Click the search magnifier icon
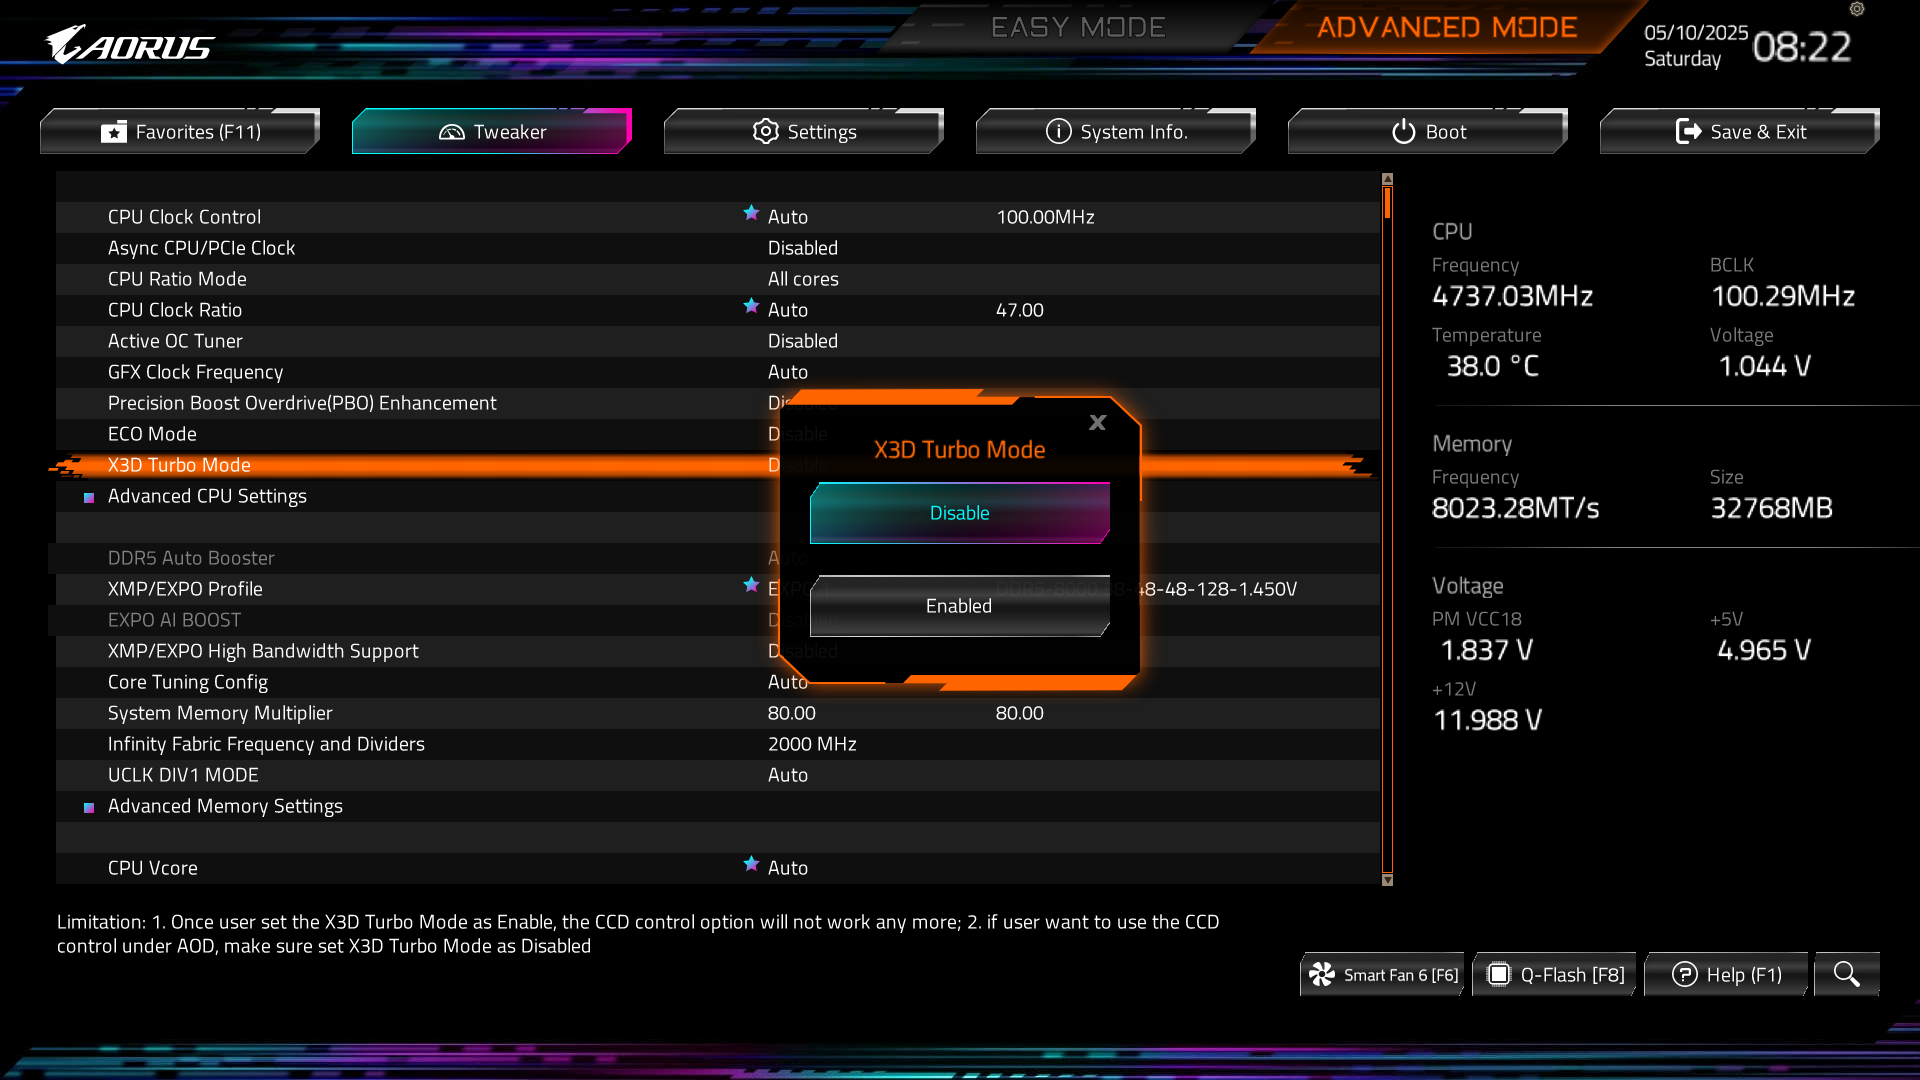The height and width of the screenshot is (1080, 1920). click(x=1847, y=974)
